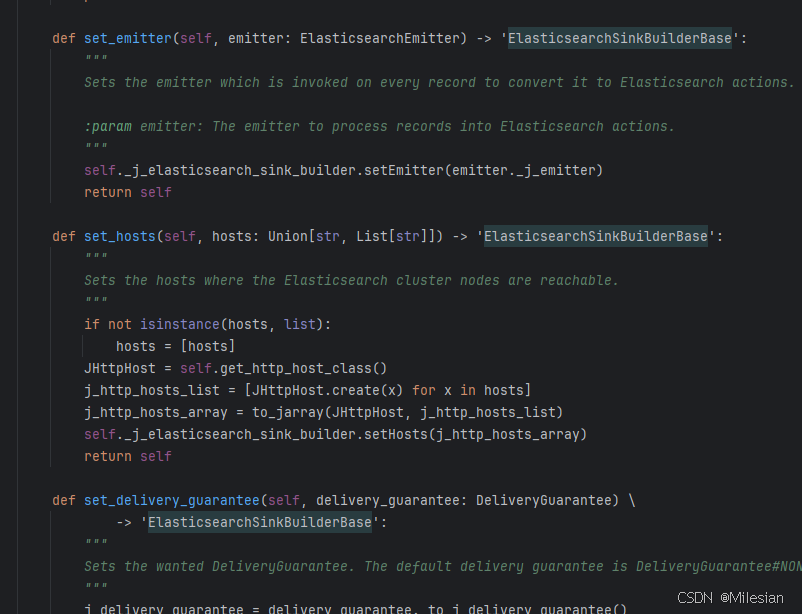Click highlighted ElasticsearchSinkBuilderBase in set_hosts signature
Screen dimensions: 802x614
point(596,236)
